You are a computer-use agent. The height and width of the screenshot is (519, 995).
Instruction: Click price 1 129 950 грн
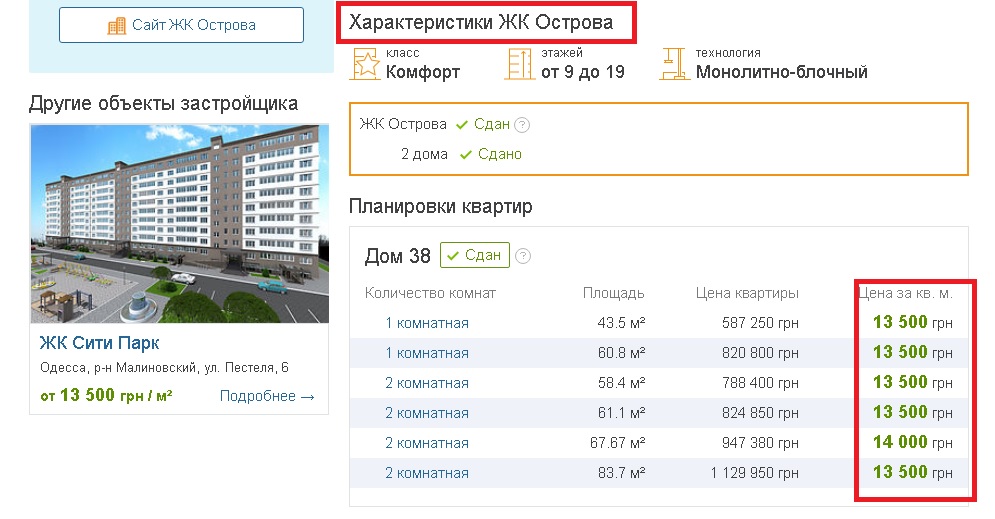(x=754, y=473)
